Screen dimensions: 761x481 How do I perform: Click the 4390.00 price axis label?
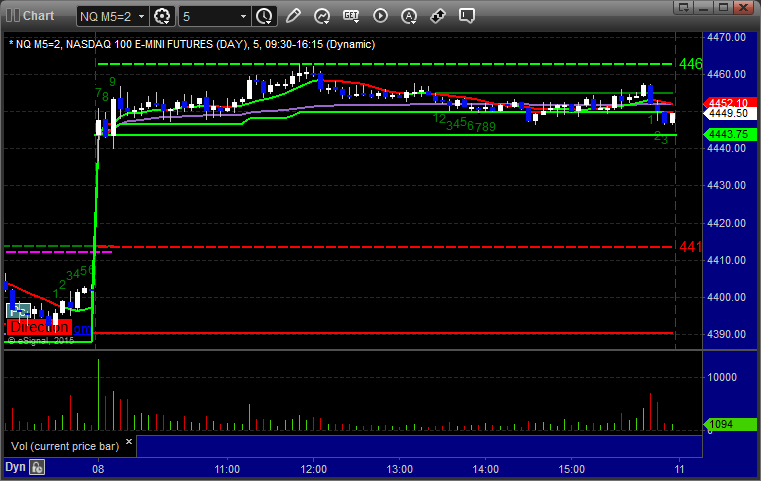727,334
